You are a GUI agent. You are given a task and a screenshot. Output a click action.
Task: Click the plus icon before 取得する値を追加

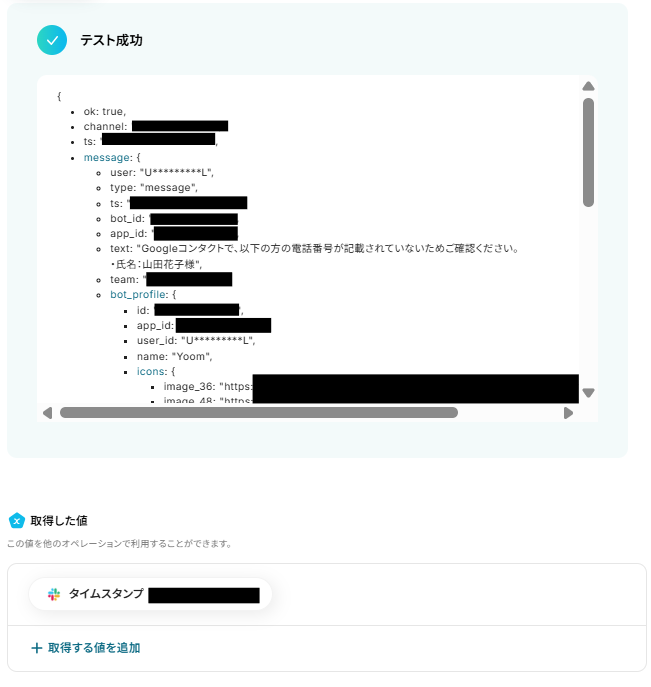pyautogui.click(x=37, y=648)
